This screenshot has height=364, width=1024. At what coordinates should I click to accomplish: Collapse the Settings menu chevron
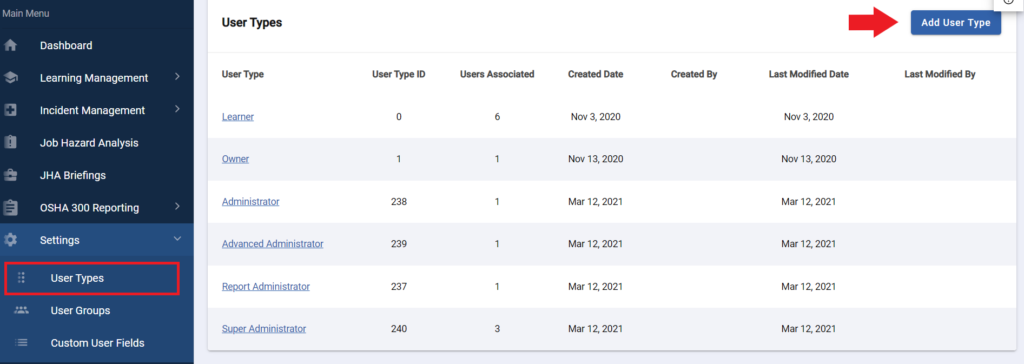point(177,239)
